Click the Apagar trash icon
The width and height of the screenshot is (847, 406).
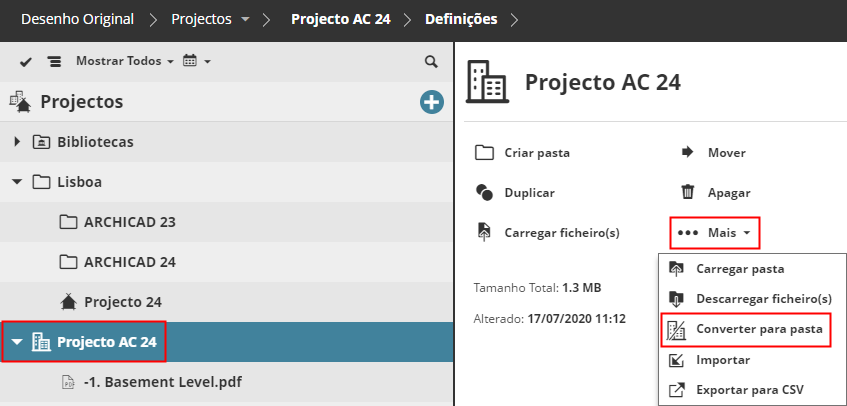point(687,192)
